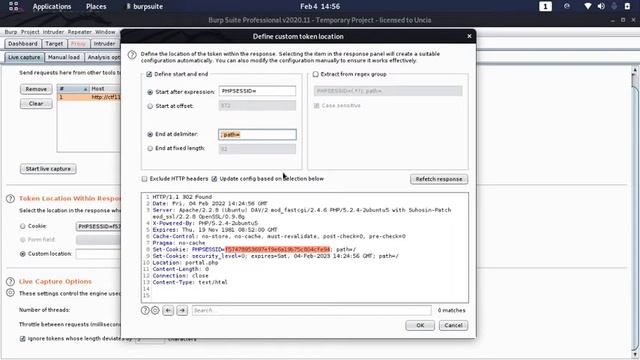The image size is (640, 360).
Task: Toggle the Case sensitive checkbox
Action: (x=316, y=106)
